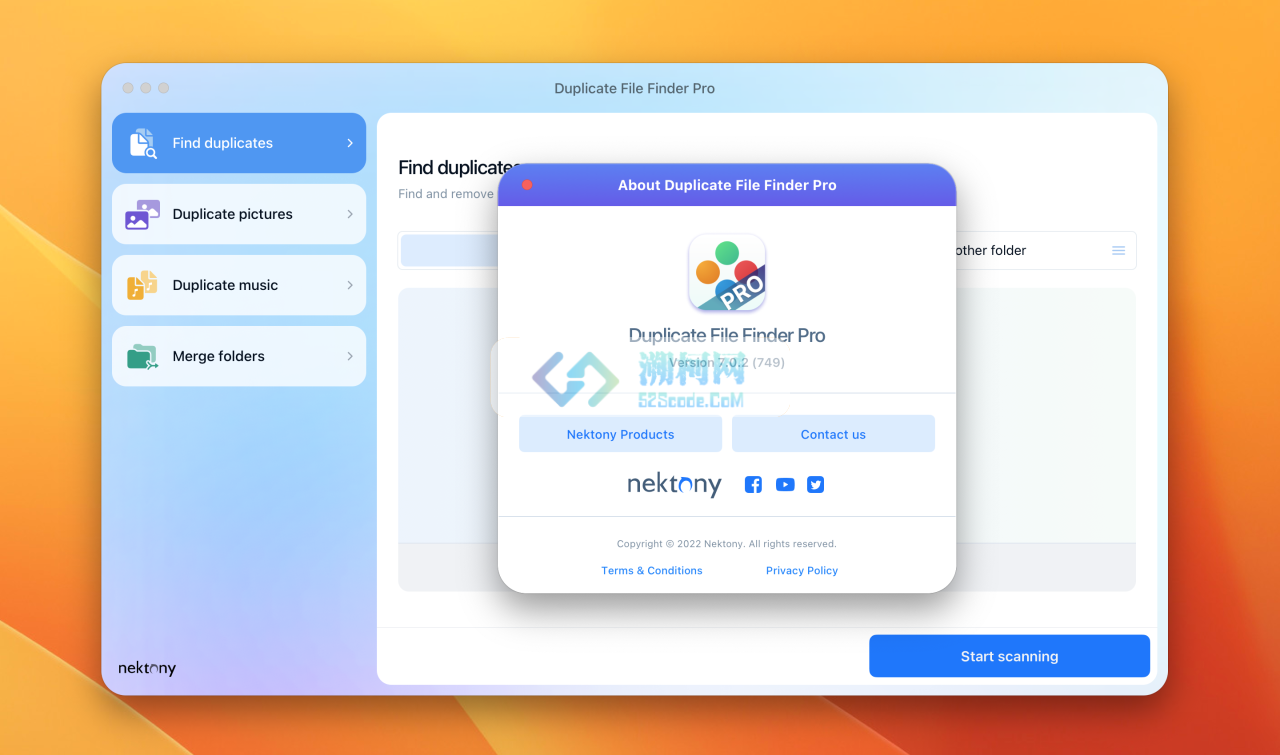Click the Find duplicates document search icon
This screenshot has width=1280, height=755.
[x=143, y=143]
